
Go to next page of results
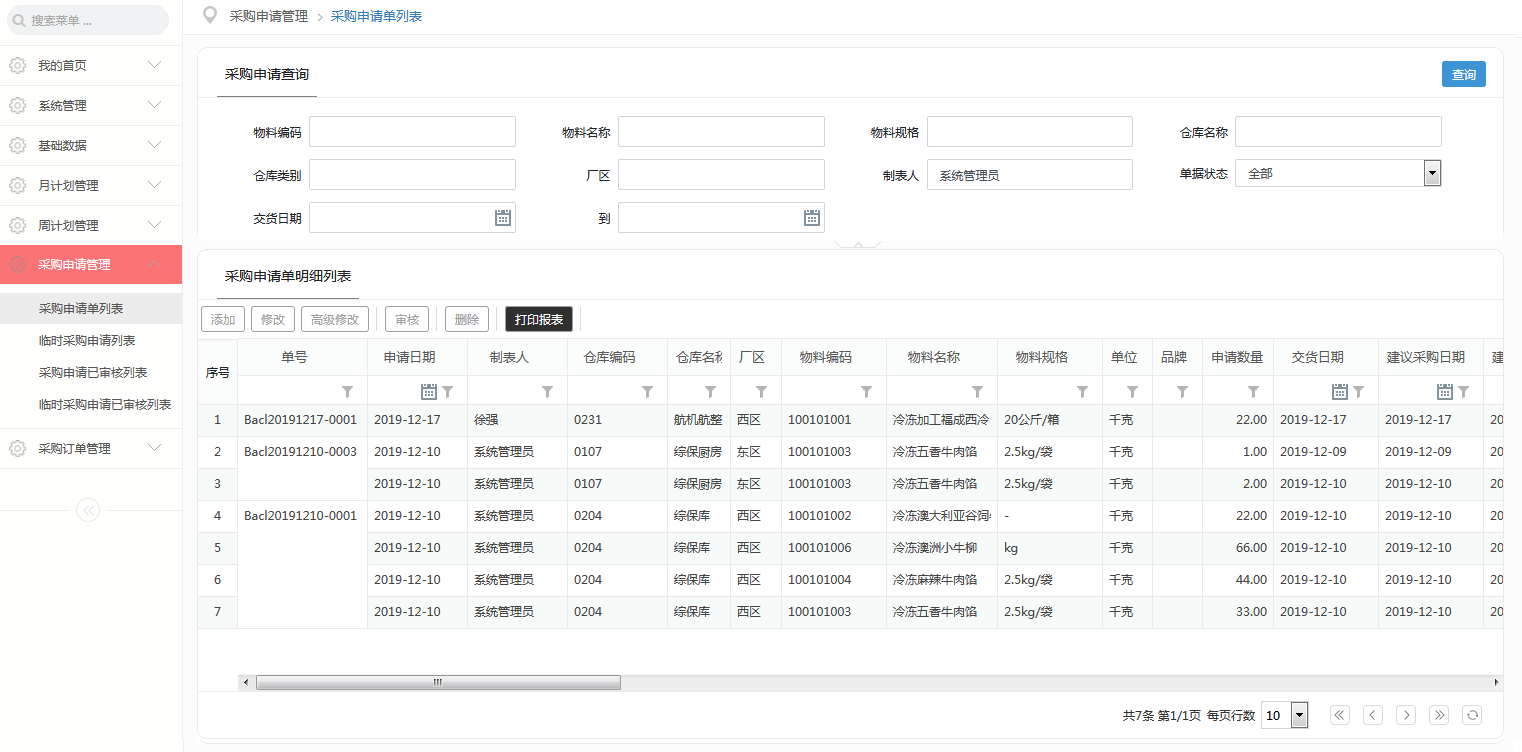[x=1406, y=715]
